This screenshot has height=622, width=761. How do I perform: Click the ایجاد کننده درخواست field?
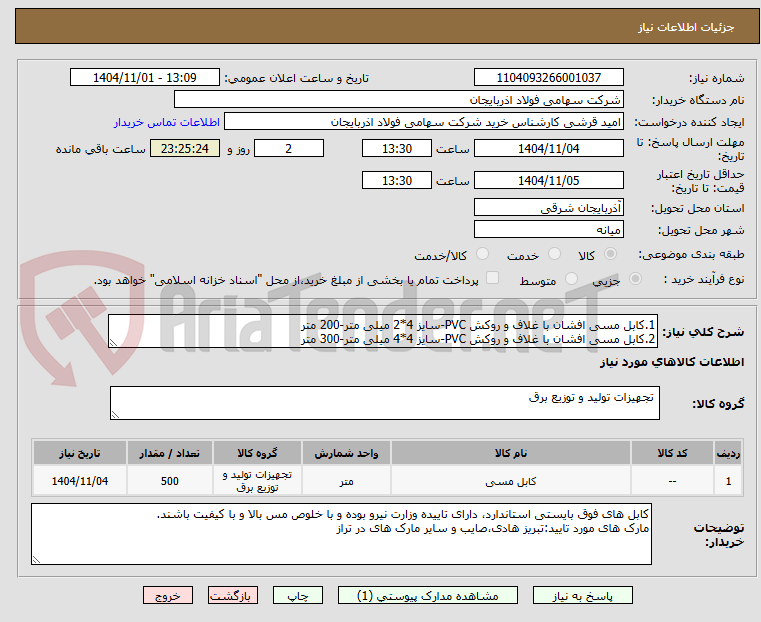[424, 122]
